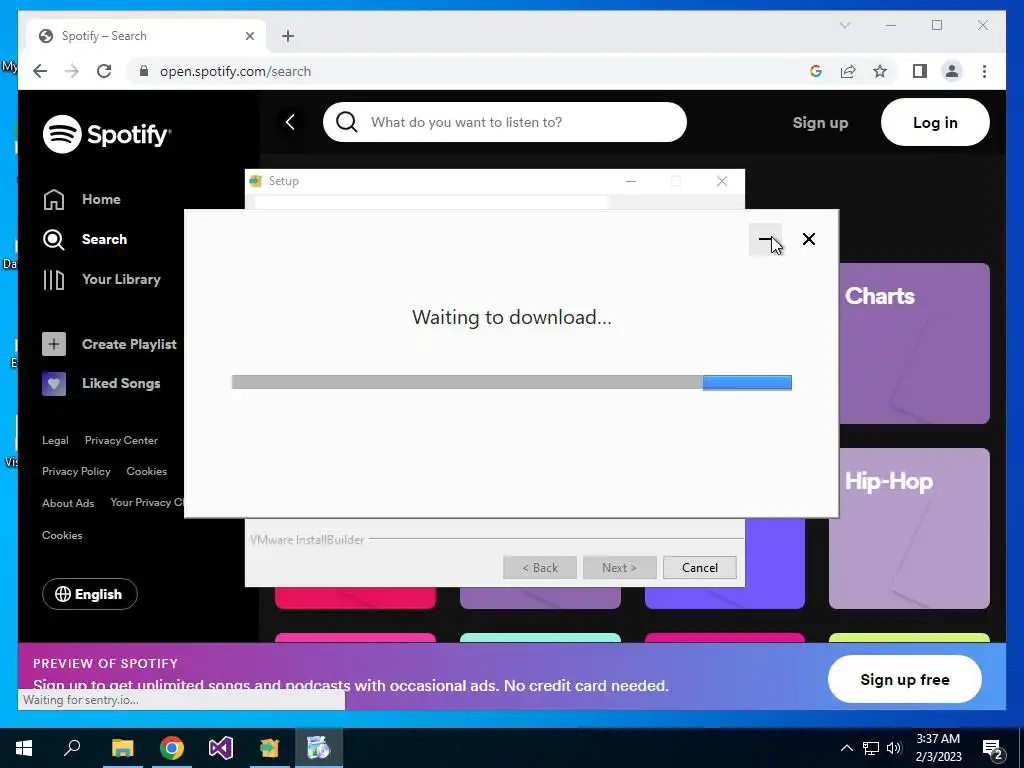This screenshot has height=768, width=1024.
Task: Close the Setup window
Action: (722, 181)
